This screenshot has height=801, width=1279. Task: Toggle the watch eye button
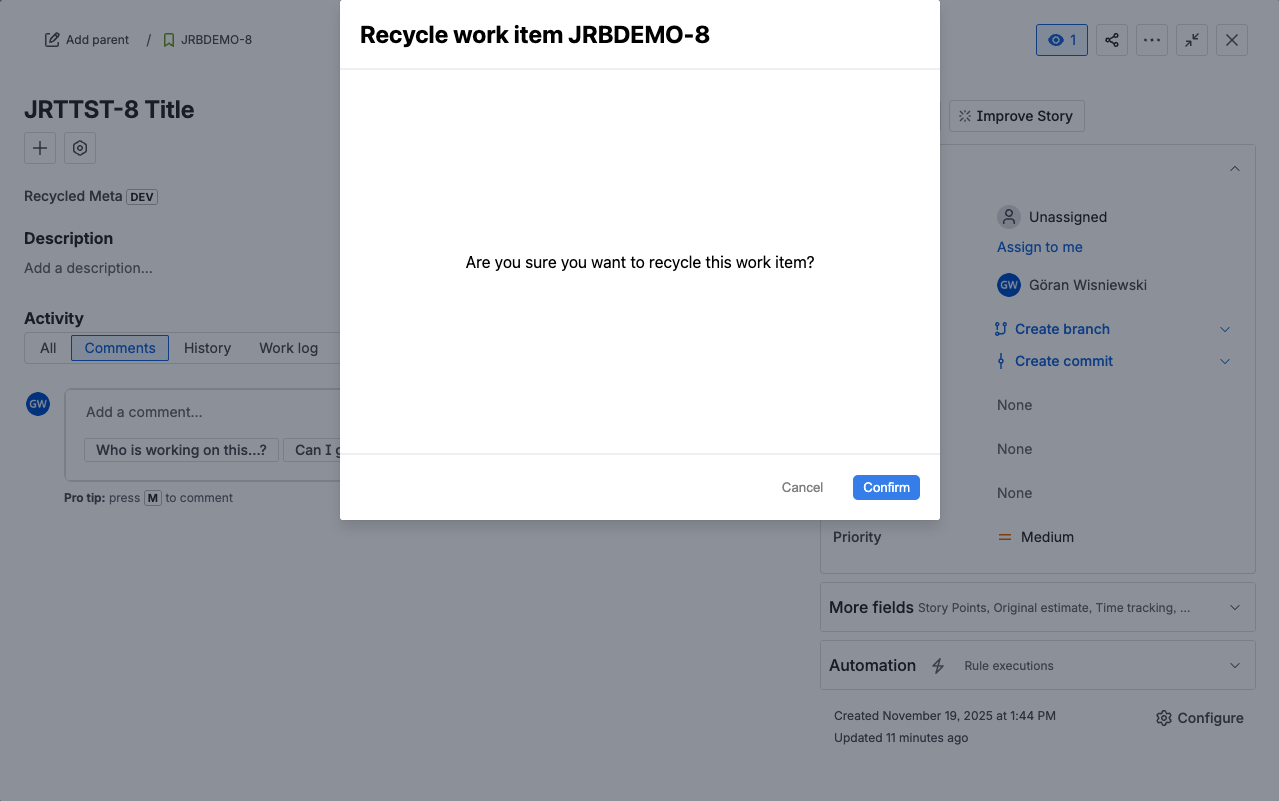pos(1061,40)
